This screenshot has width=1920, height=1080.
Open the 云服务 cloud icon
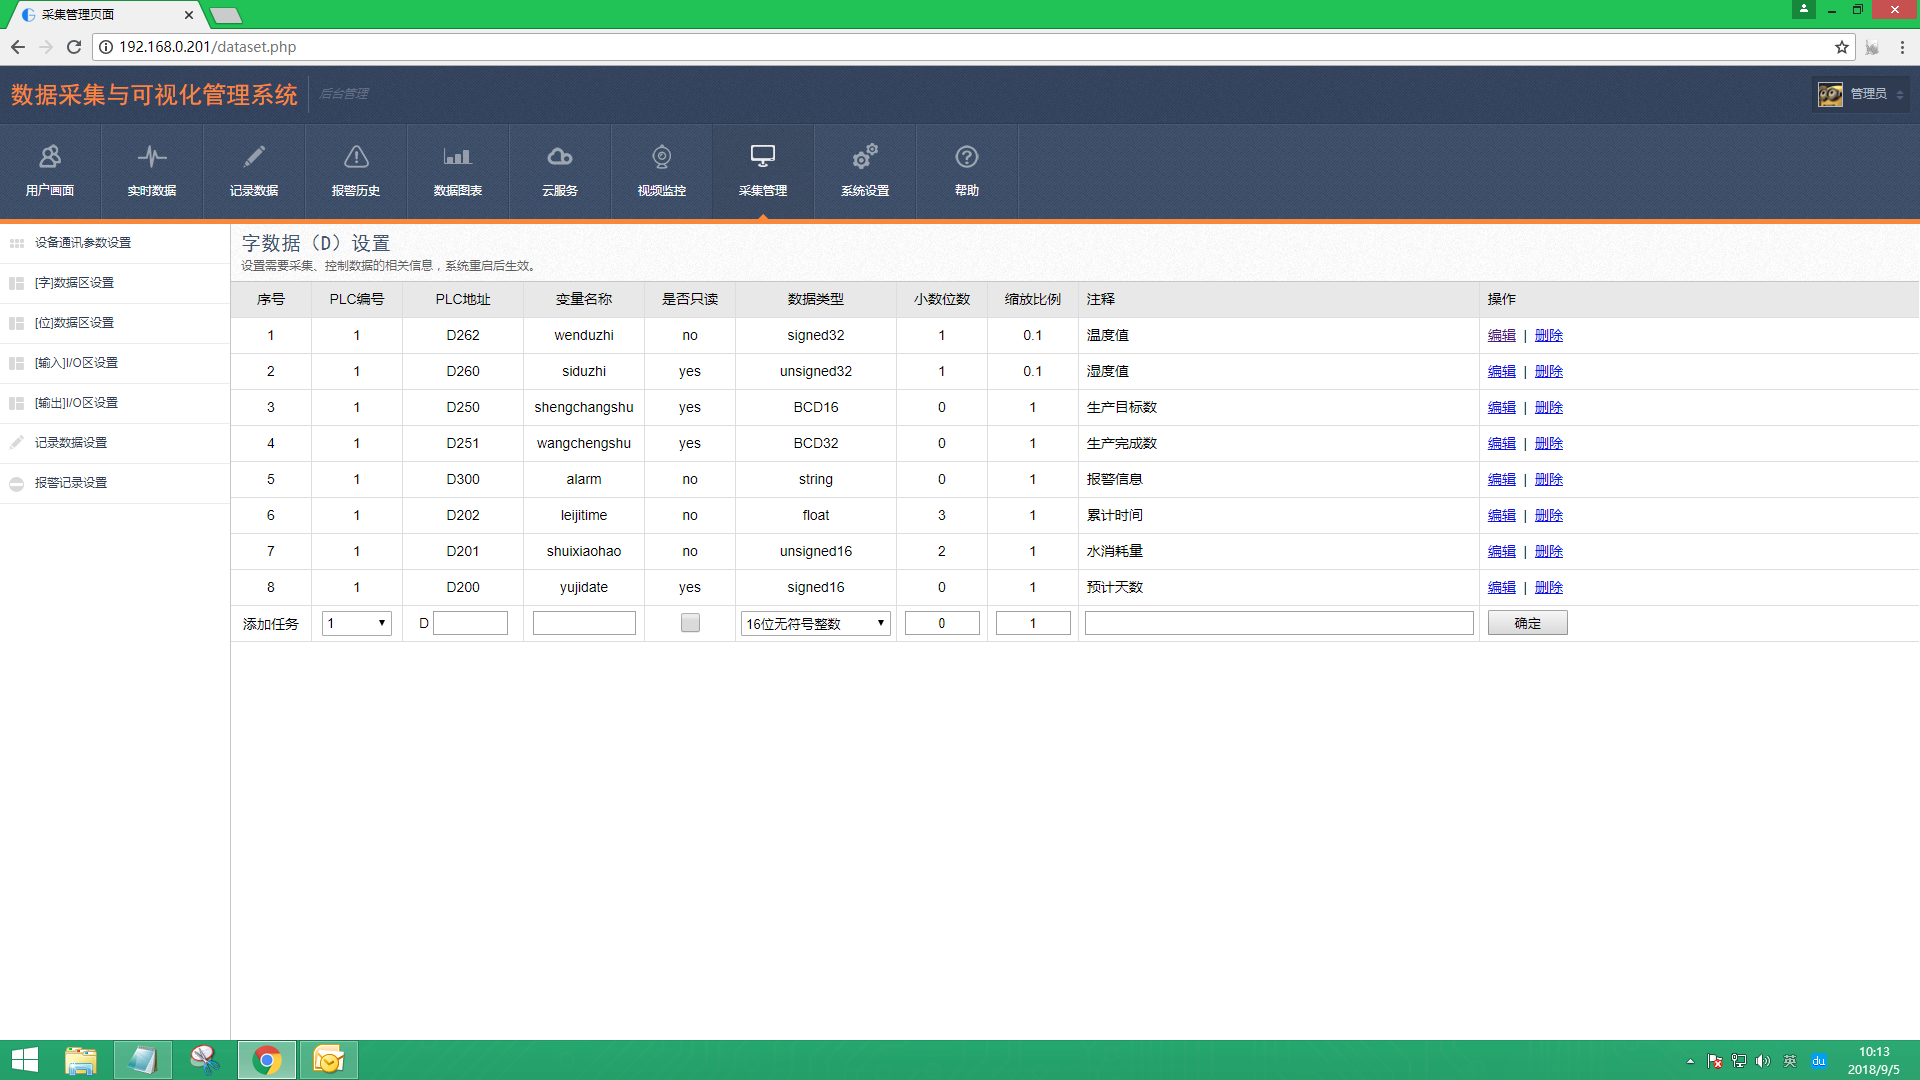(560, 157)
